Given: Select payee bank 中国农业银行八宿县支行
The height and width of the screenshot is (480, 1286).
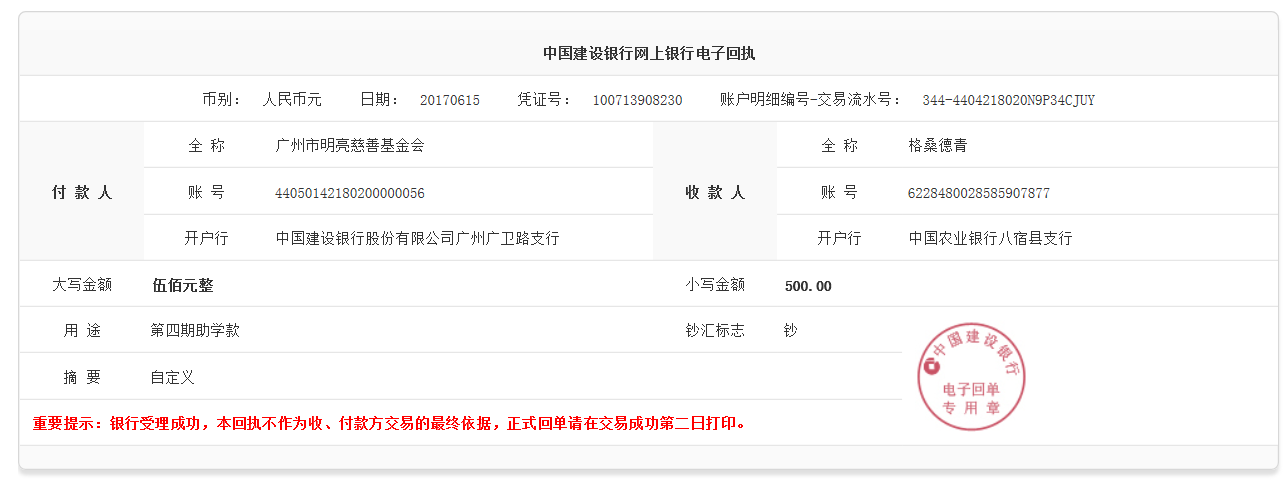Looking at the screenshot, I should [990, 239].
